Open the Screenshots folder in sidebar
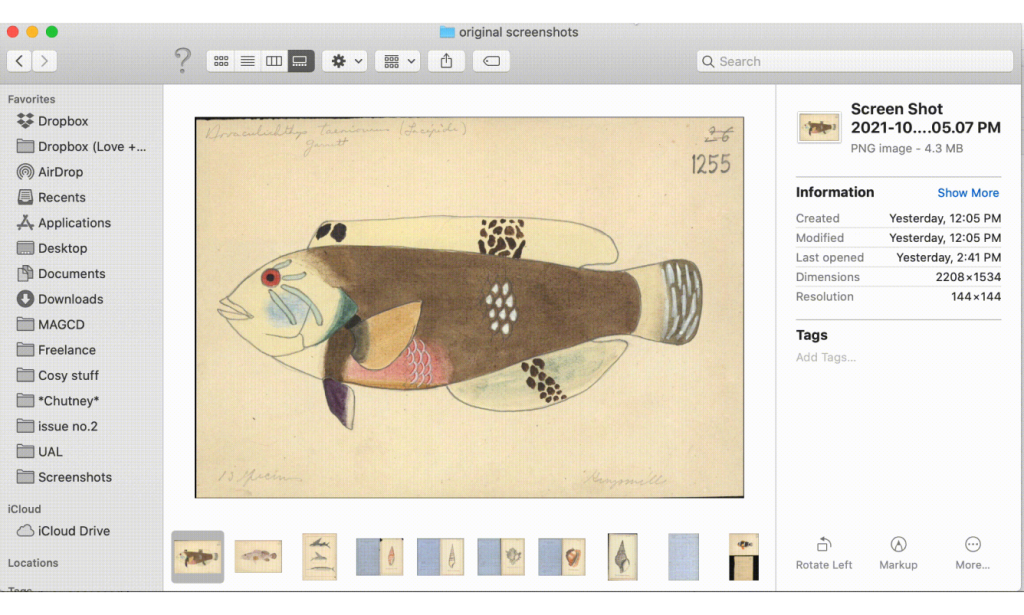The height and width of the screenshot is (615, 1024). (x=64, y=477)
